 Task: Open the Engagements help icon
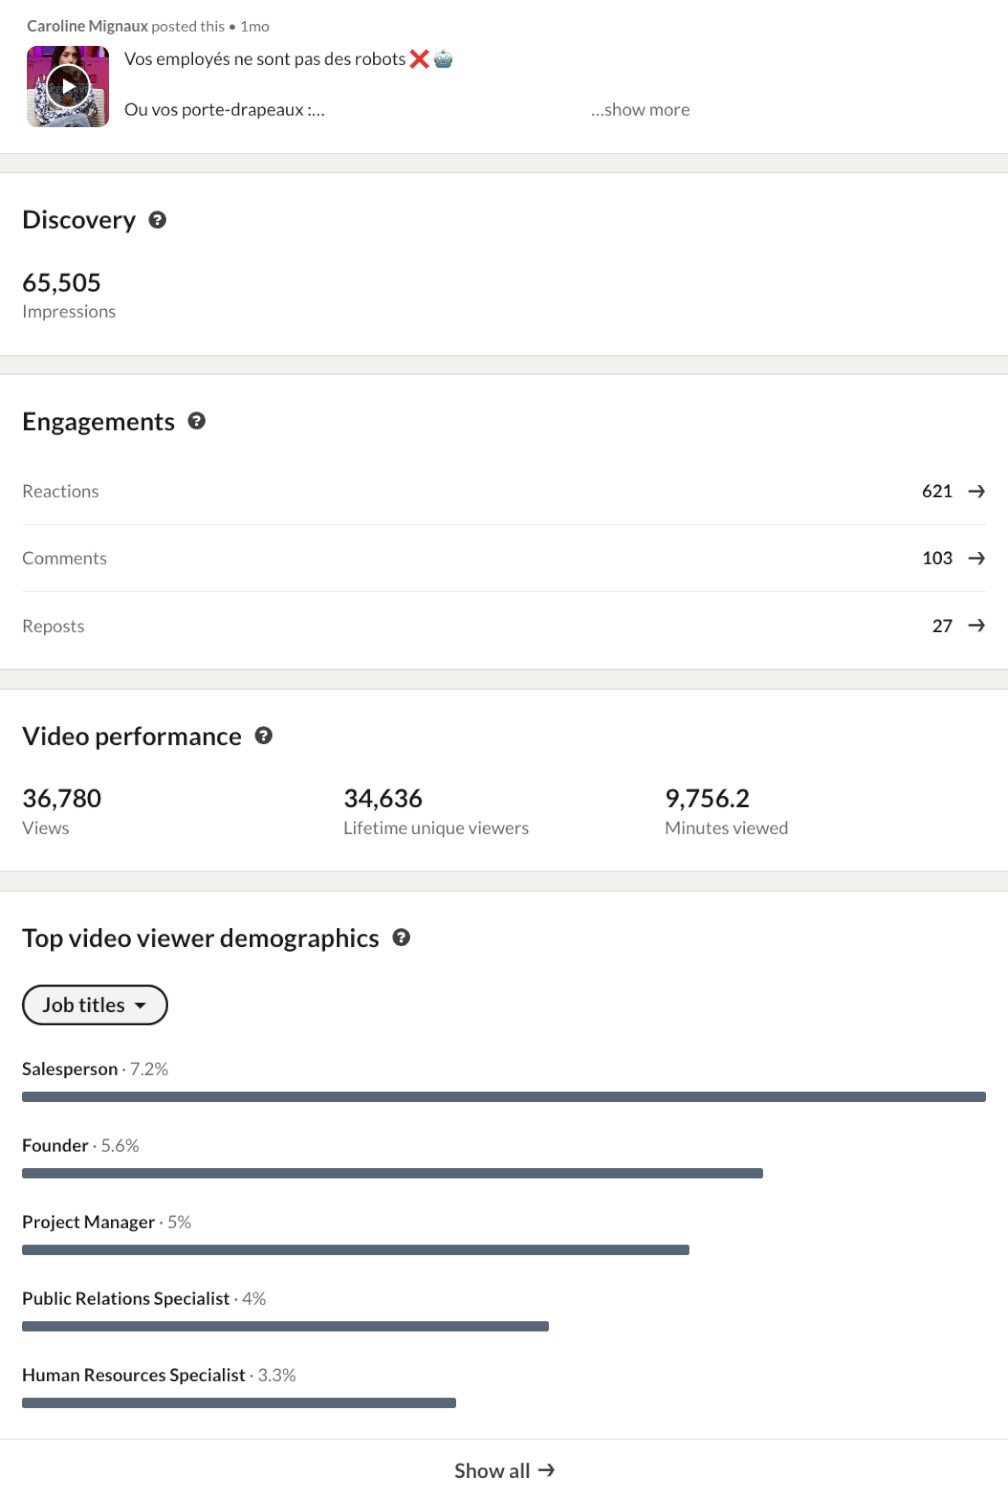196,421
